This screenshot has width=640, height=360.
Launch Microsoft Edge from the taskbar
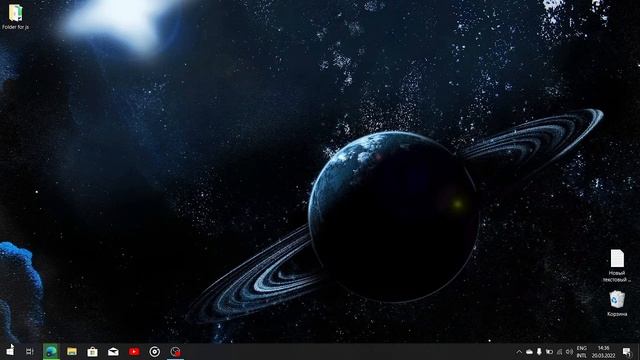[x=51, y=351]
